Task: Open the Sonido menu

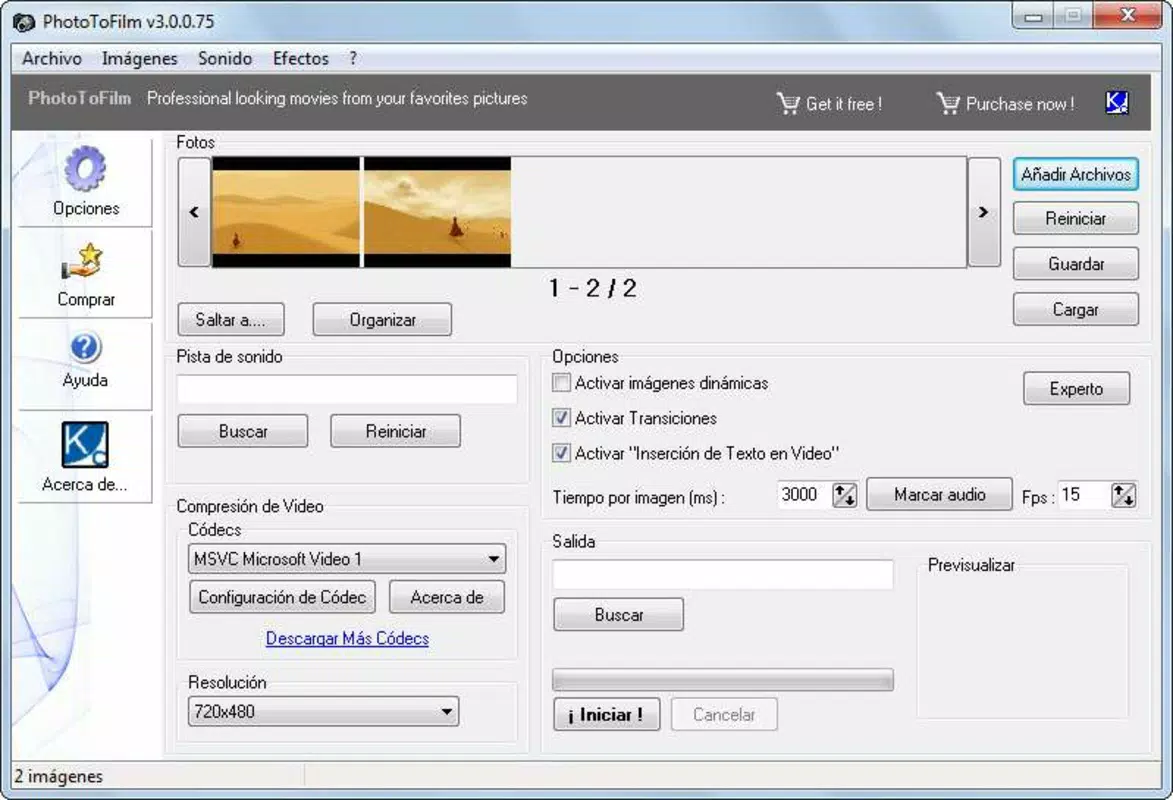Action: [x=224, y=58]
